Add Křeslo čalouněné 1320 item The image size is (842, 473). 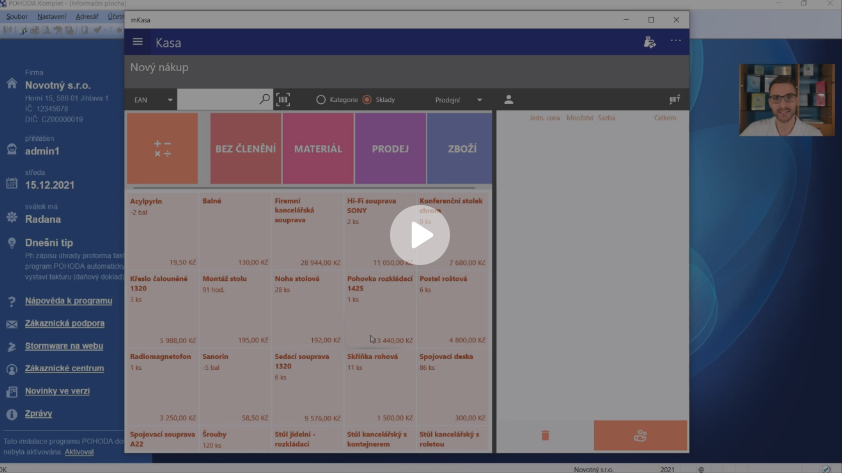coord(162,309)
